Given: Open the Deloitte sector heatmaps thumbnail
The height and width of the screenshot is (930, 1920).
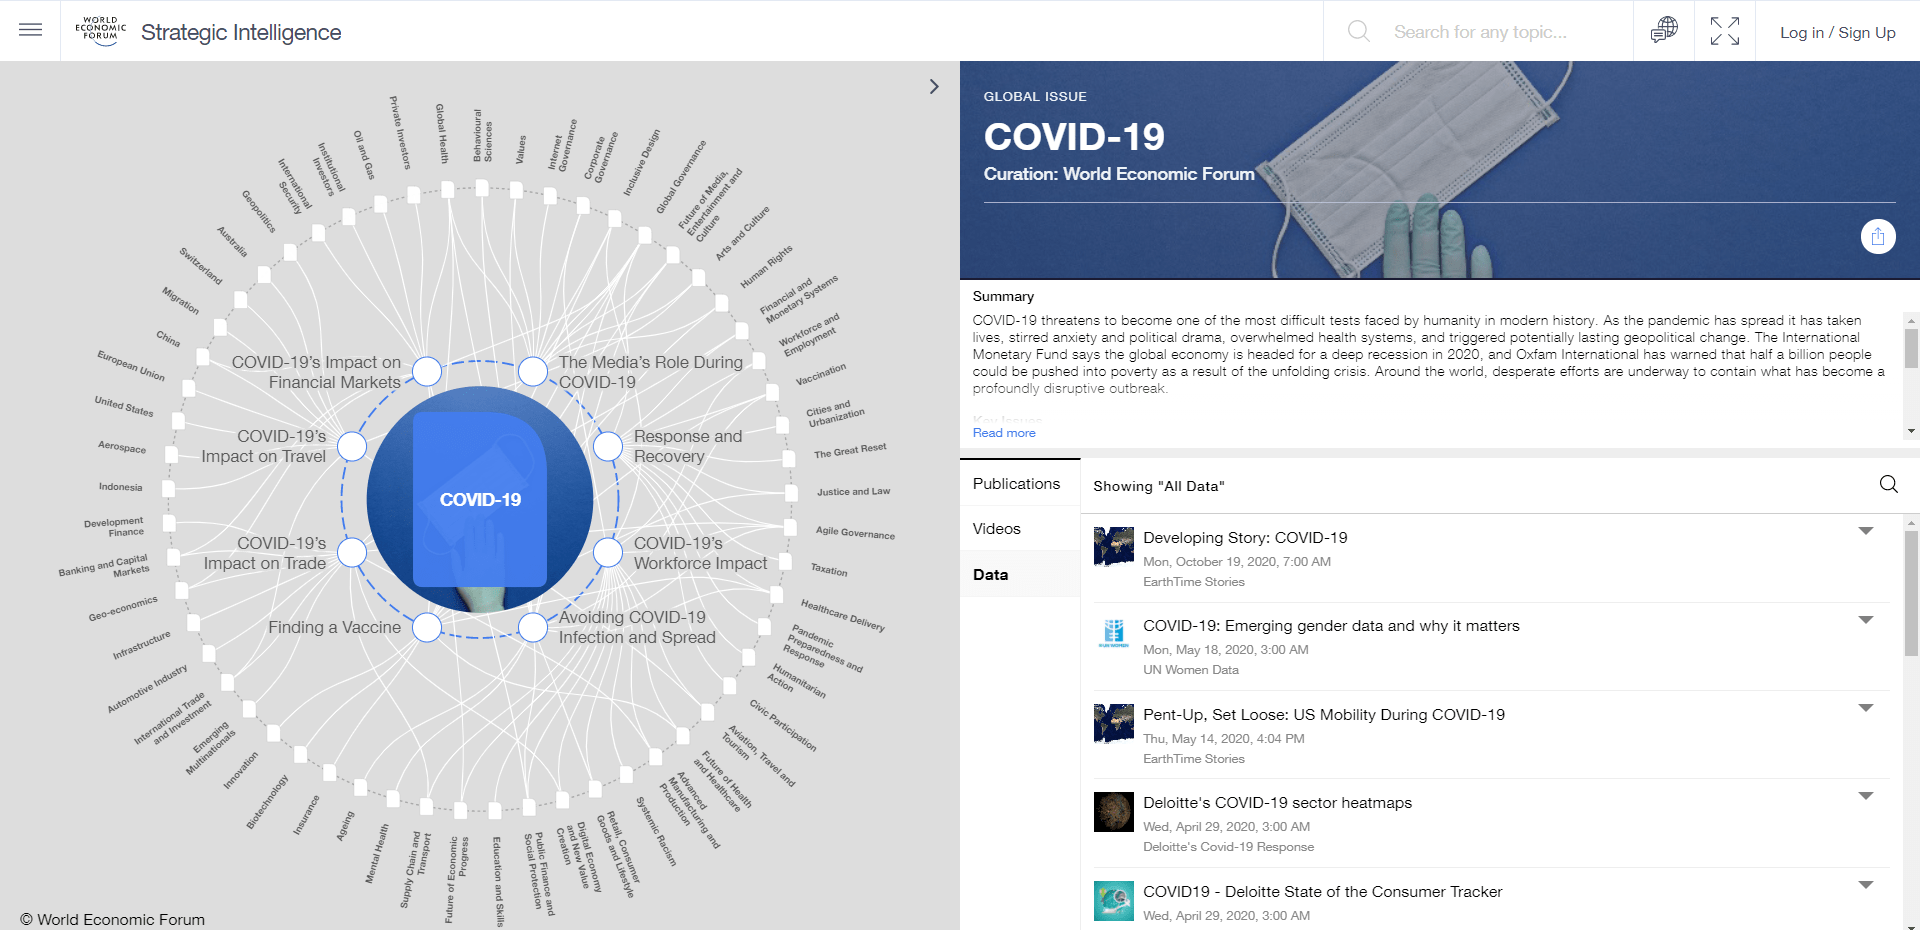Looking at the screenshot, I should [1113, 811].
